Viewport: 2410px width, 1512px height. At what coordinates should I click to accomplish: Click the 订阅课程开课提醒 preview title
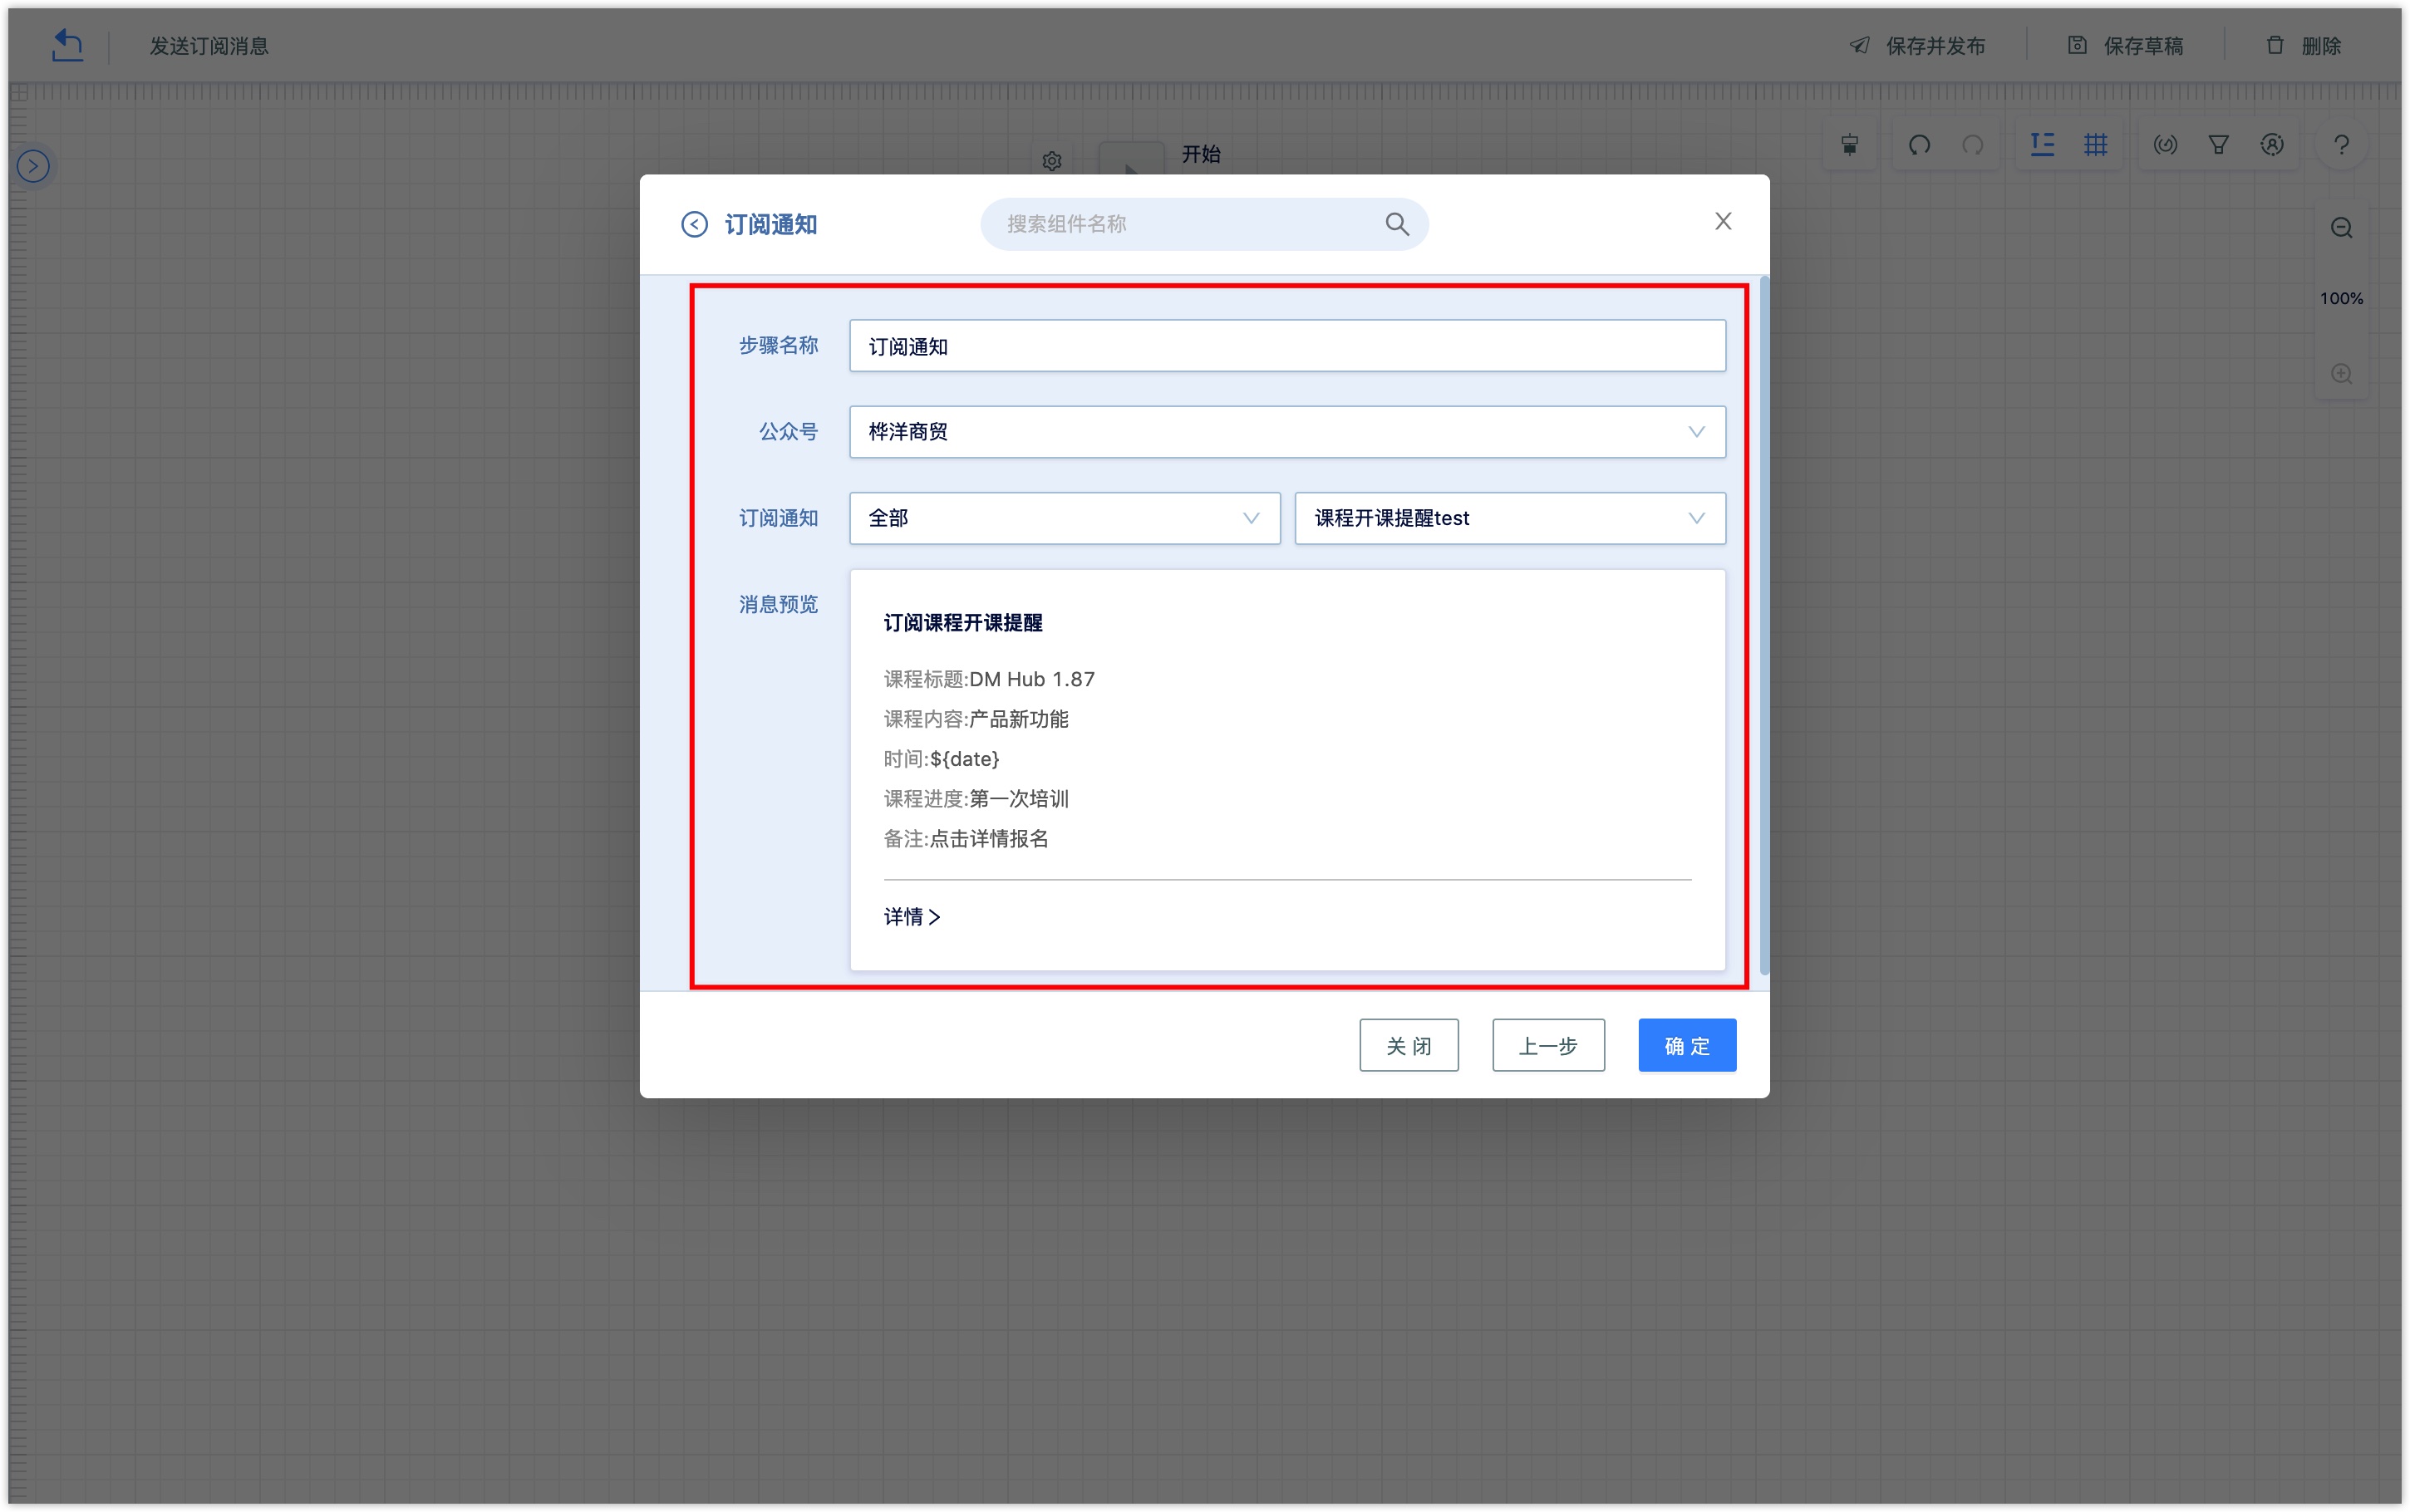coord(963,623)
